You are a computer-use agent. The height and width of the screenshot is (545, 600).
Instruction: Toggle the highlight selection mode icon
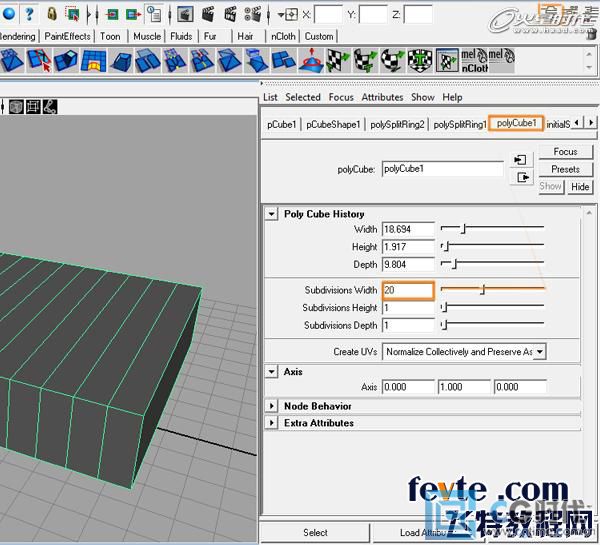click(72, 14)
